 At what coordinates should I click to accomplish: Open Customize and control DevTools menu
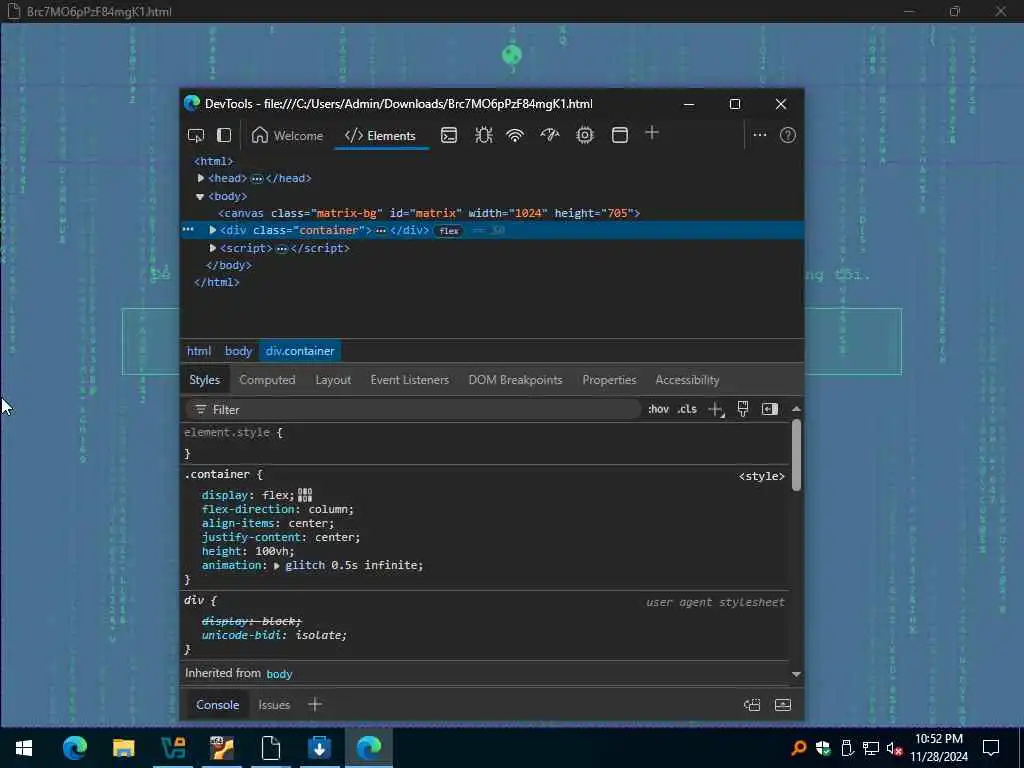click(760, 135)
